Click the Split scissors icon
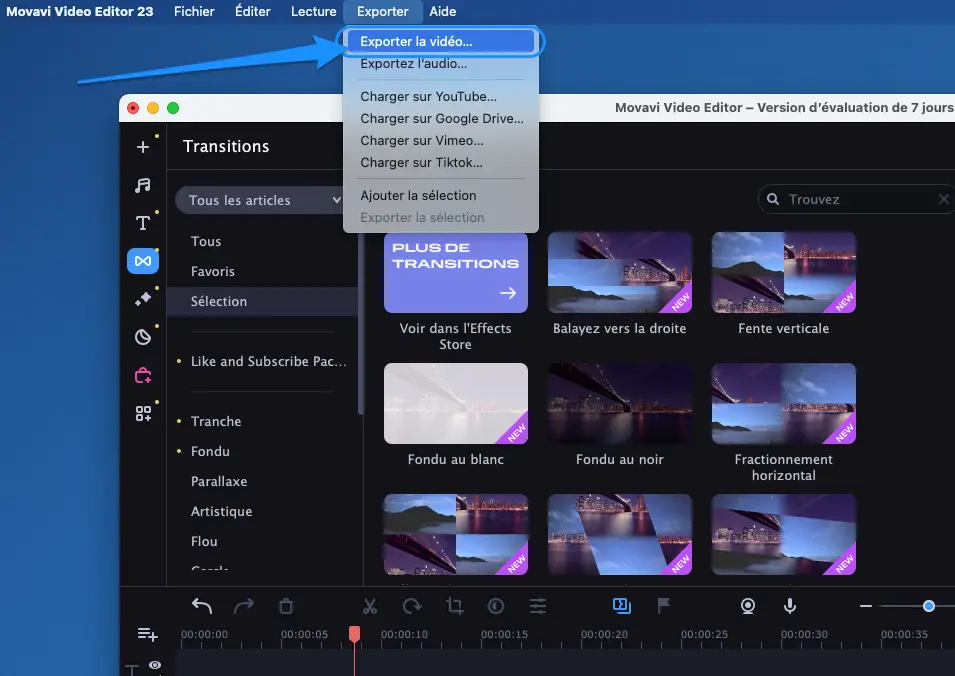The image size is (955, 676). tap(370, 606)
